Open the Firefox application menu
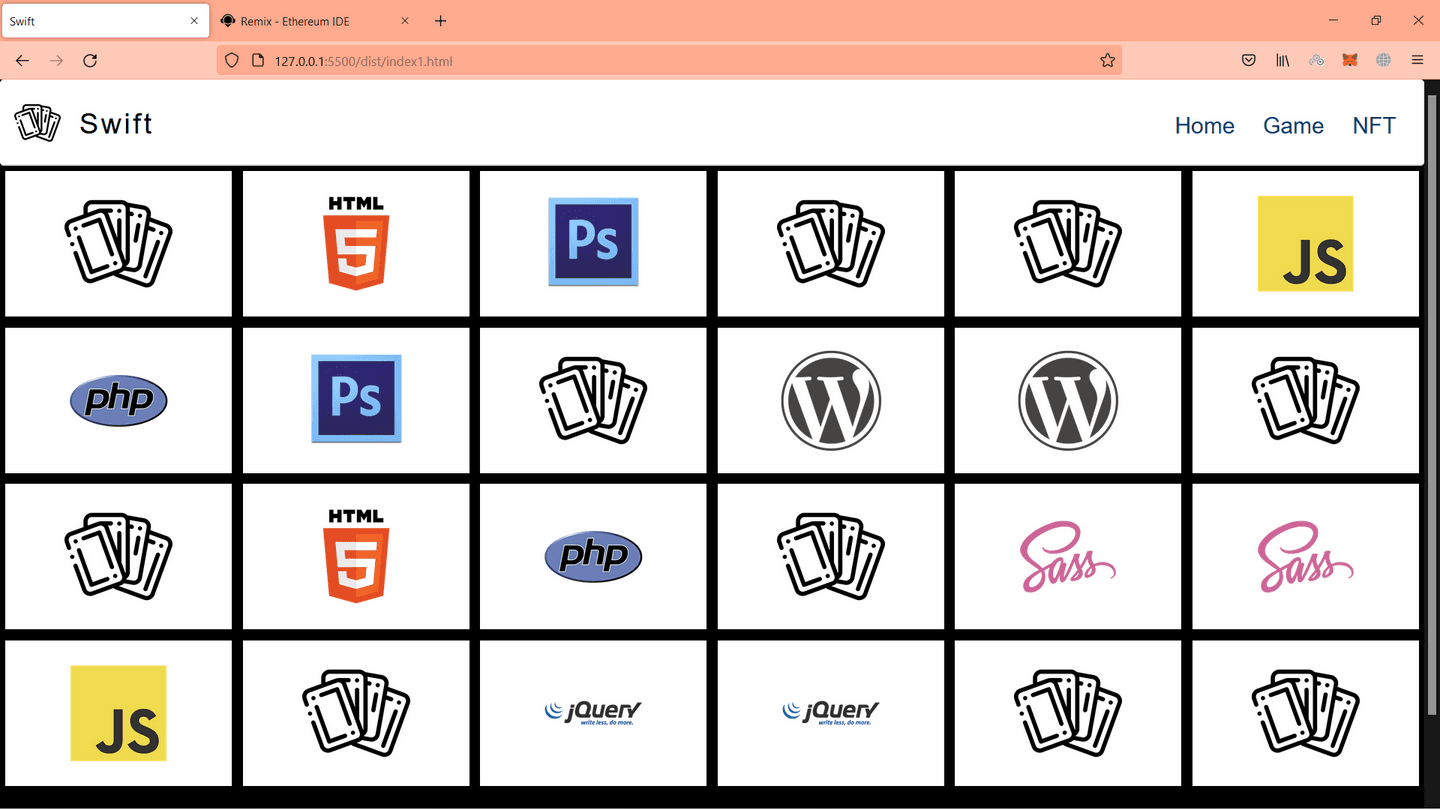 1417,61
